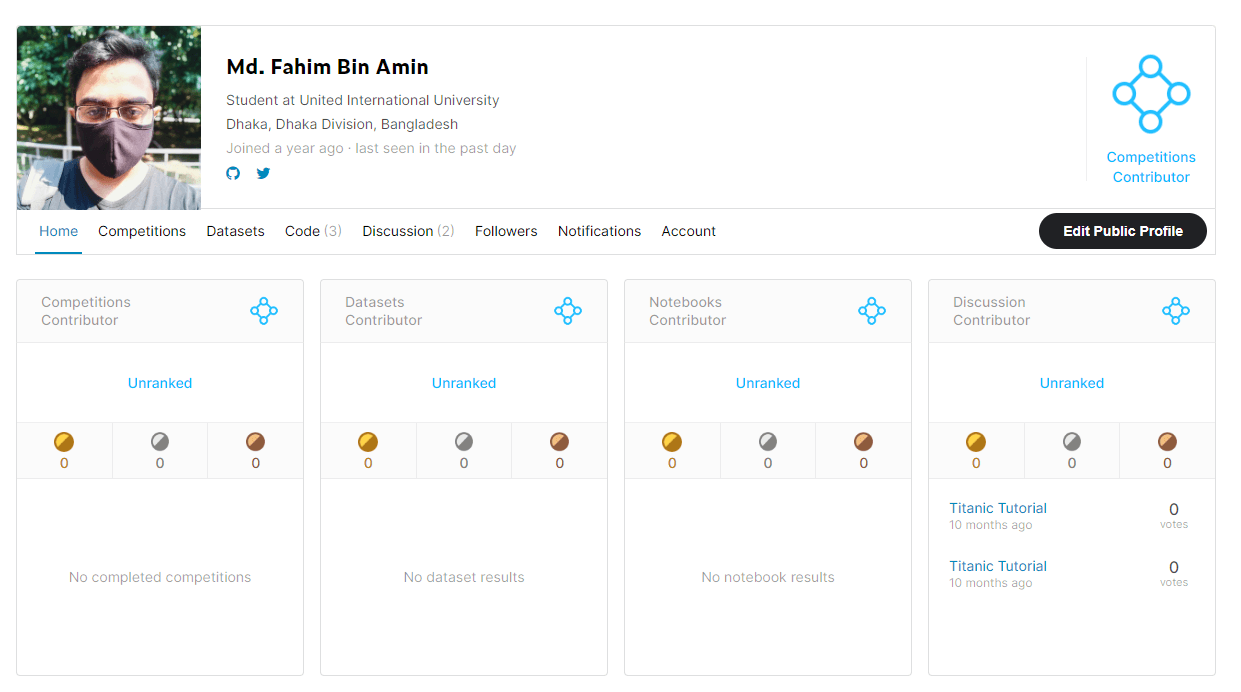Click the No notebook results text
The image size is (1241, 692).
[x=768, y=577]
